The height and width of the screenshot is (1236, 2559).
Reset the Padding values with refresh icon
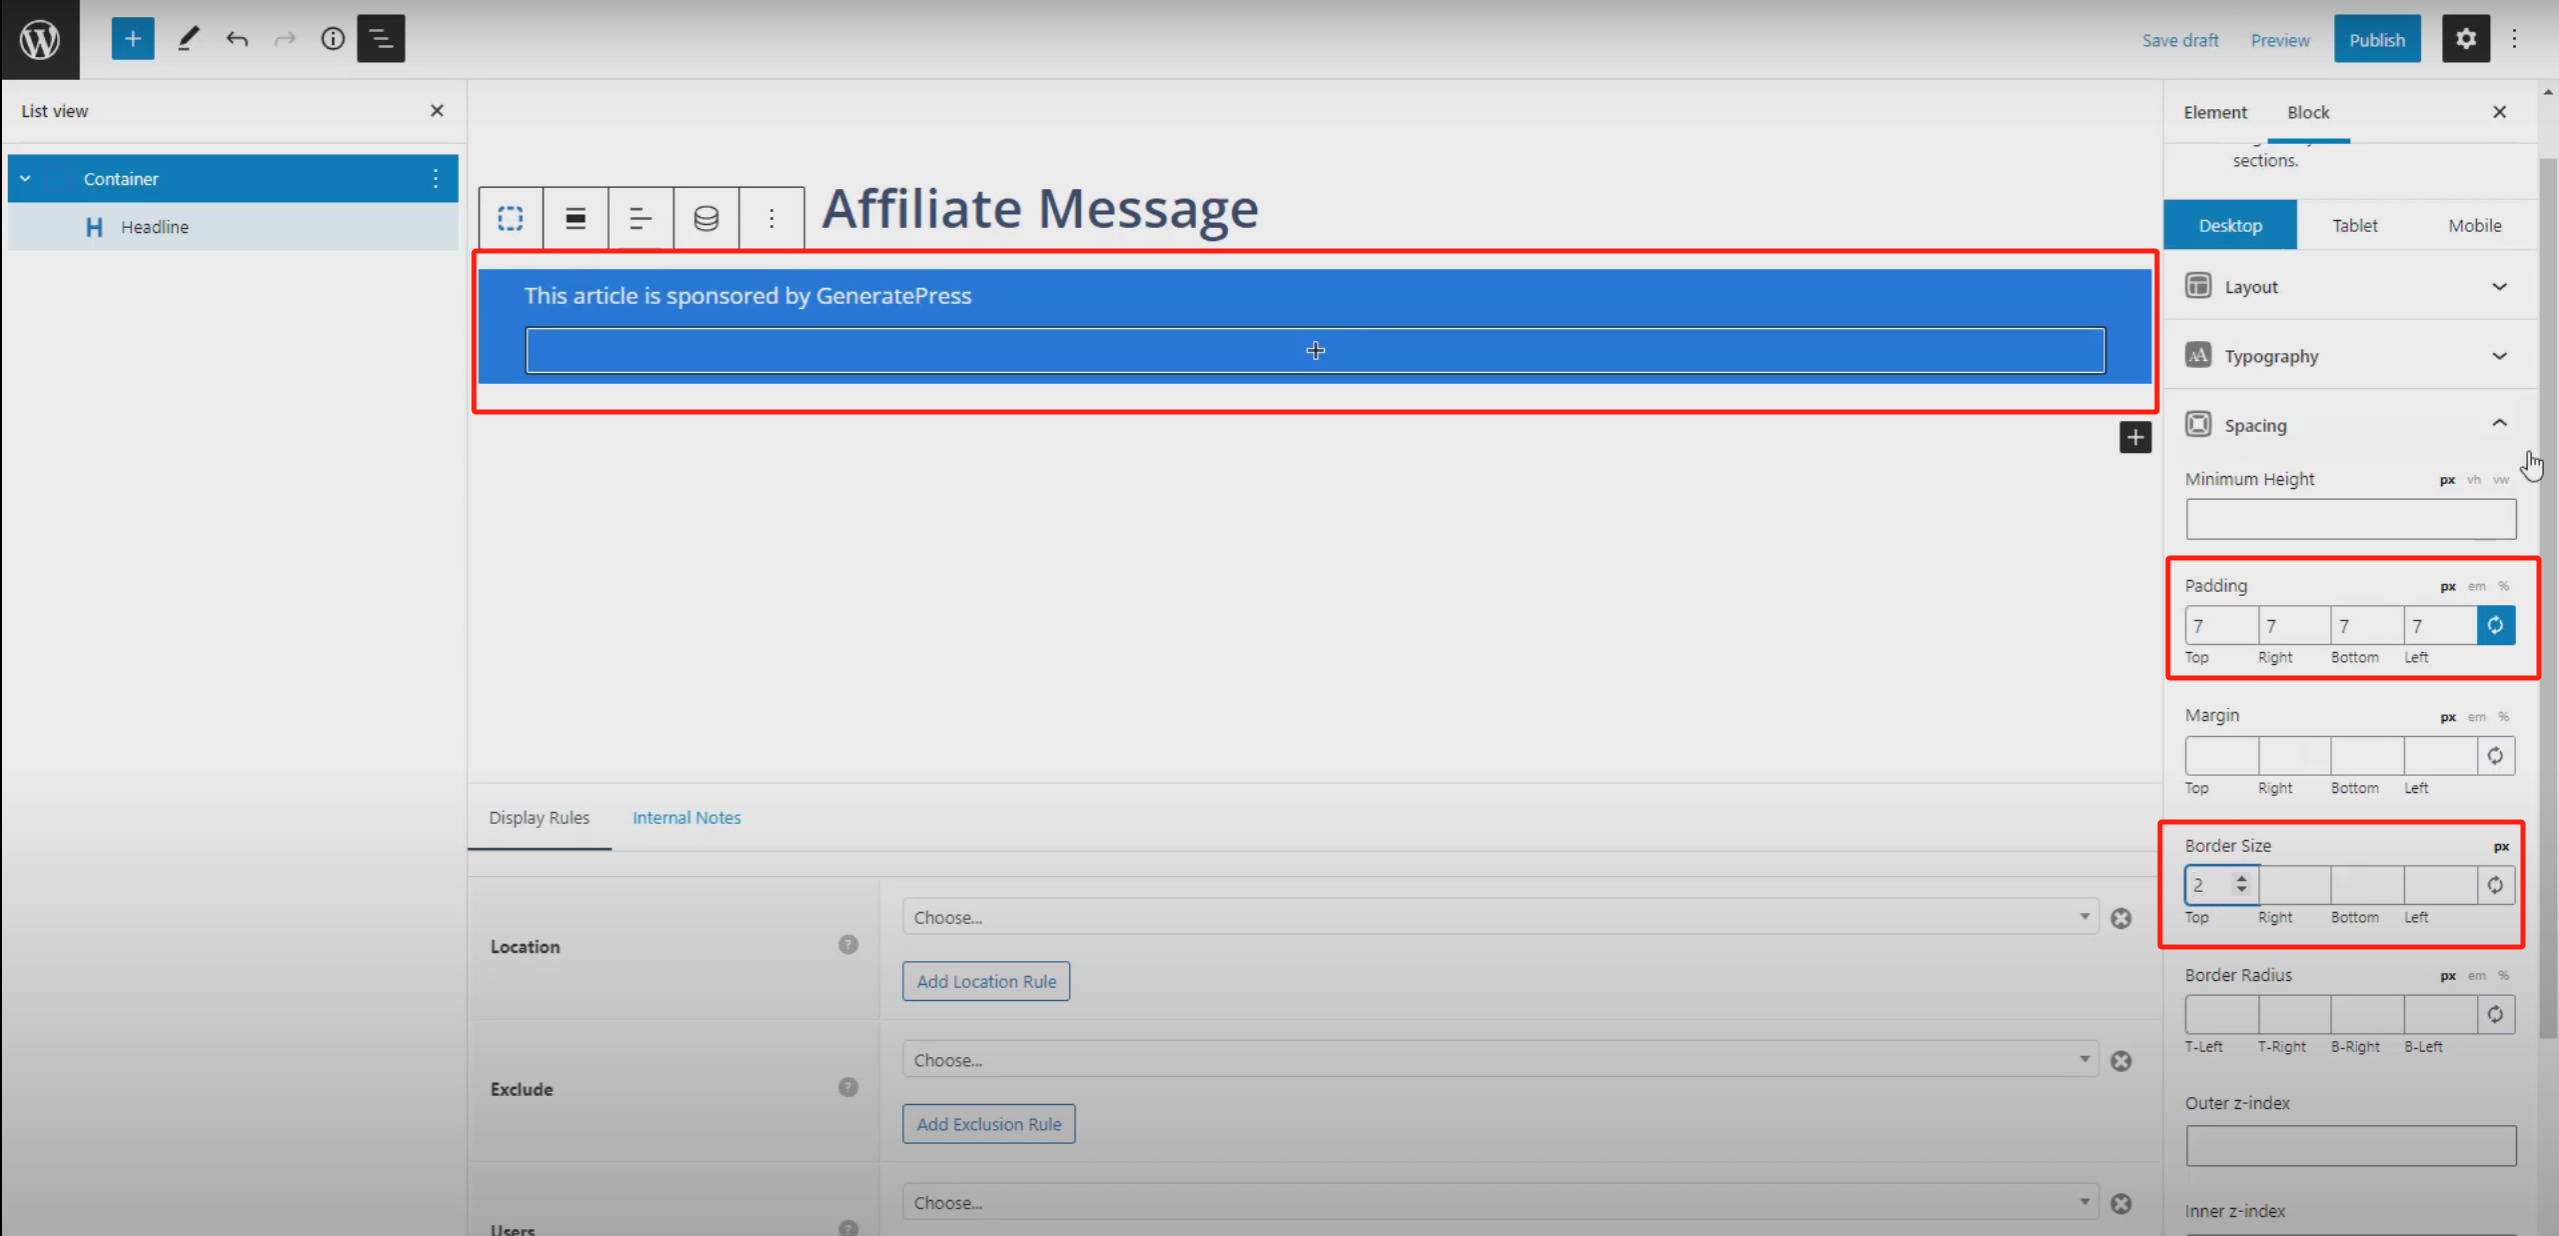pos(2495,625)
